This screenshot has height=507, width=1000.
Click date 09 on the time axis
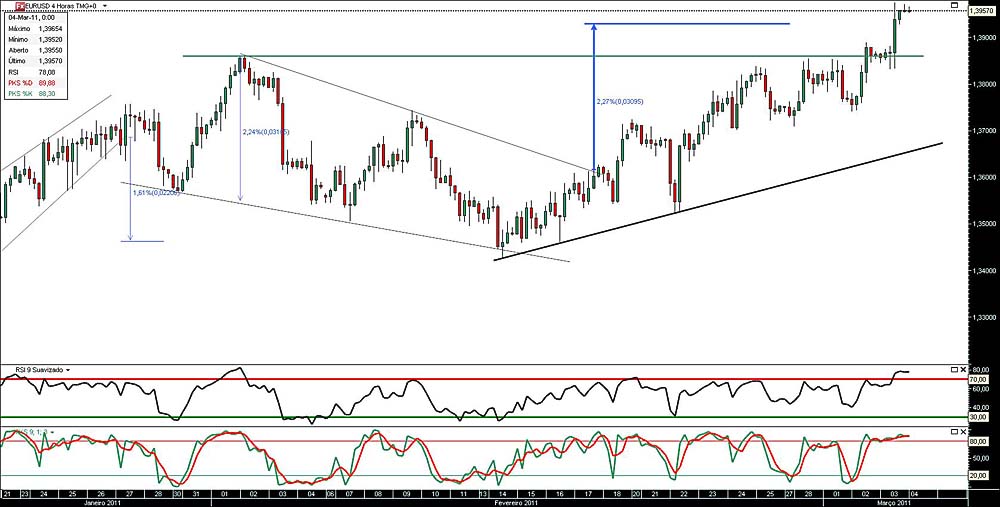[x=406, y=494]
